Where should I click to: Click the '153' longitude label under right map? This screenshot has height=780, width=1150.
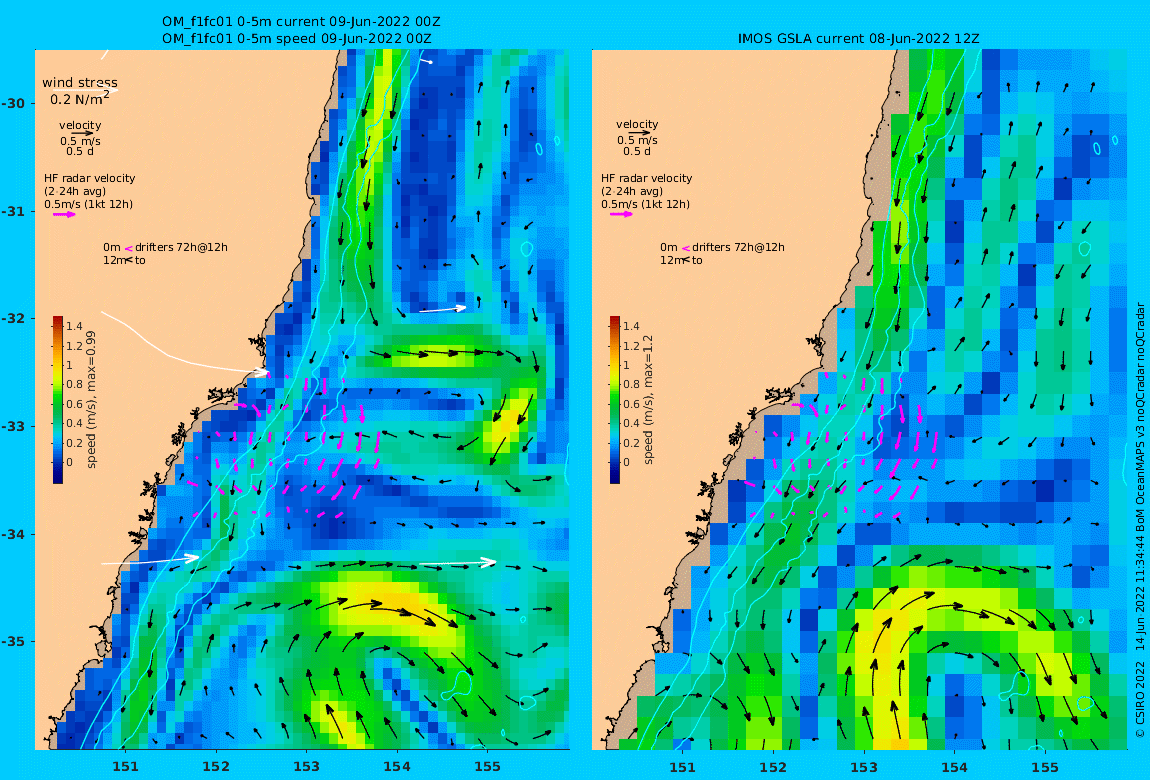[864, 767]
